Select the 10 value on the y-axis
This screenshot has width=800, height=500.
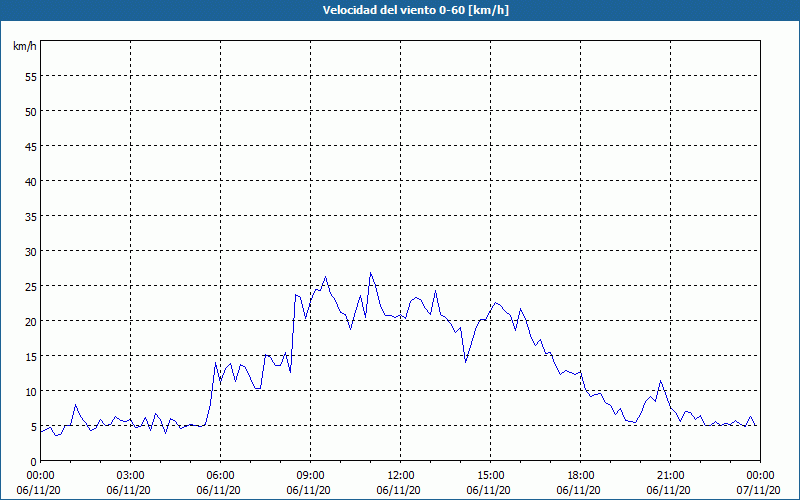[x=31, y=391]
